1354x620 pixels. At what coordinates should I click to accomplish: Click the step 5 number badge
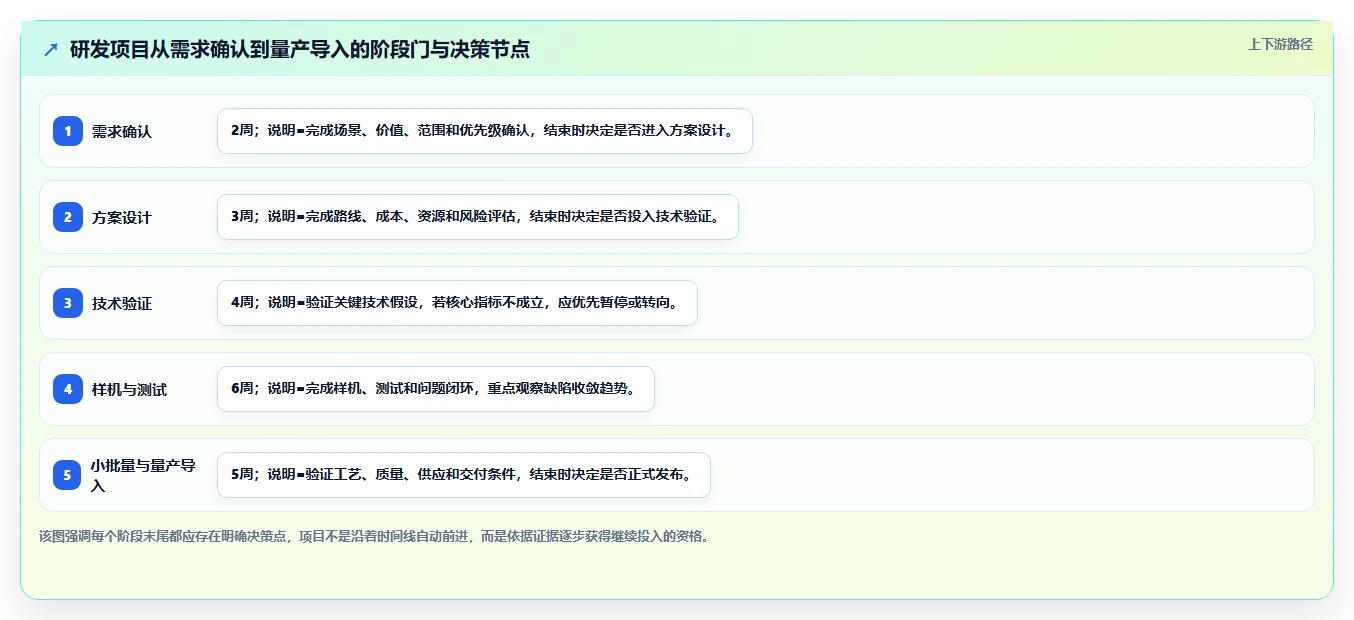(68, 475)
